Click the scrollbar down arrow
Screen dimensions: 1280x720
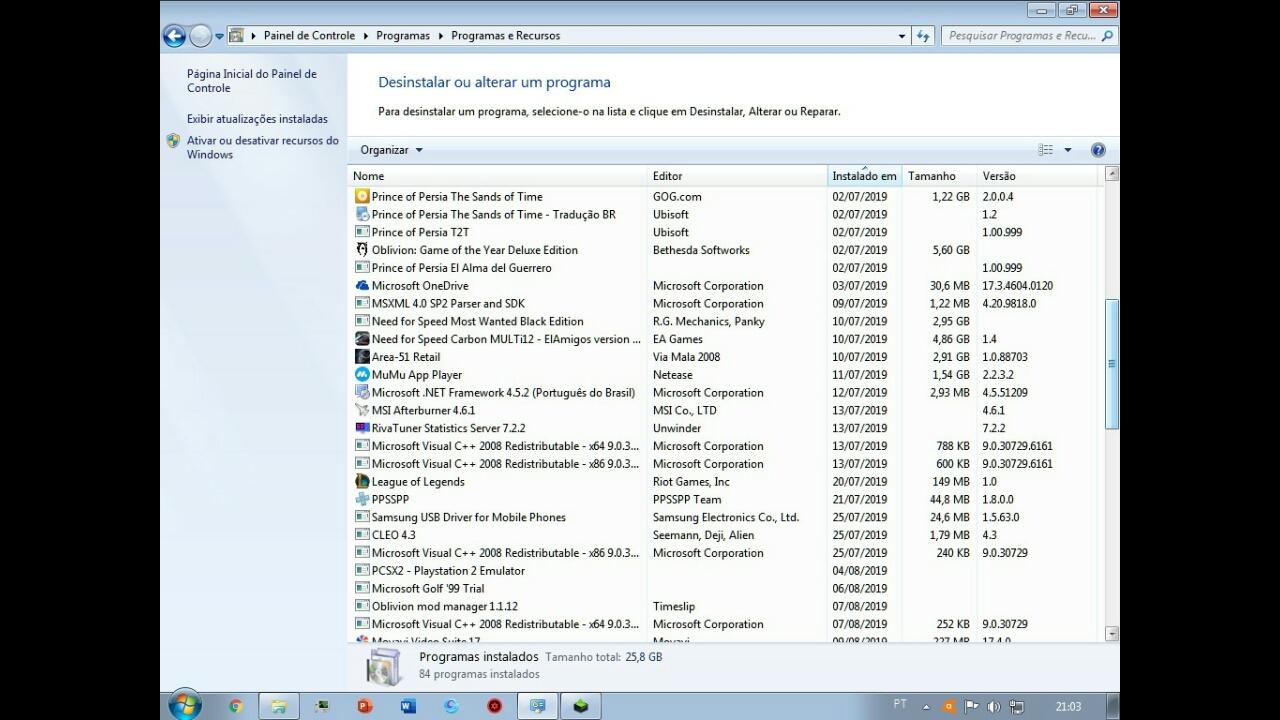tap(1111, 633)
